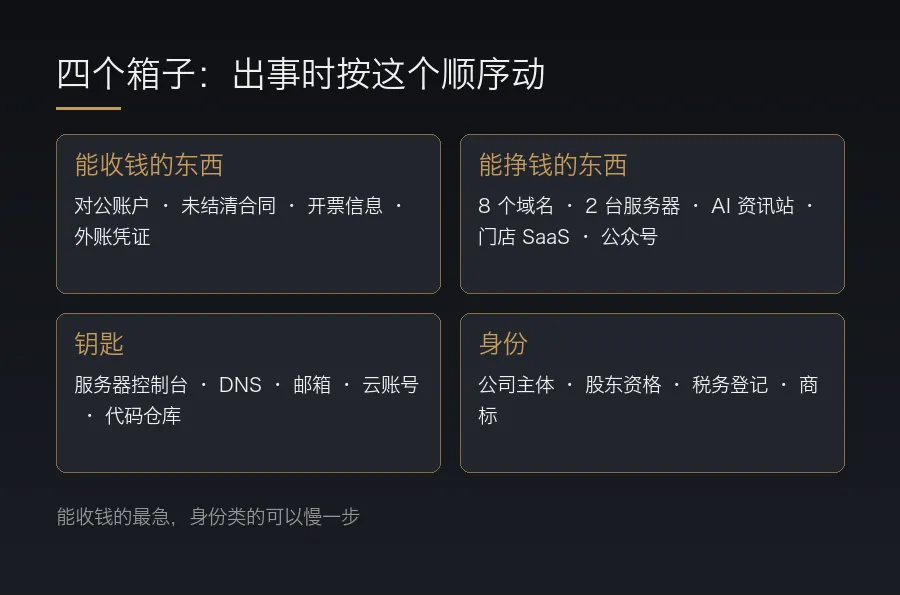Click 开票信息 item text
The width and height of the screenshot is (900, 595).
tap(345, 205)
